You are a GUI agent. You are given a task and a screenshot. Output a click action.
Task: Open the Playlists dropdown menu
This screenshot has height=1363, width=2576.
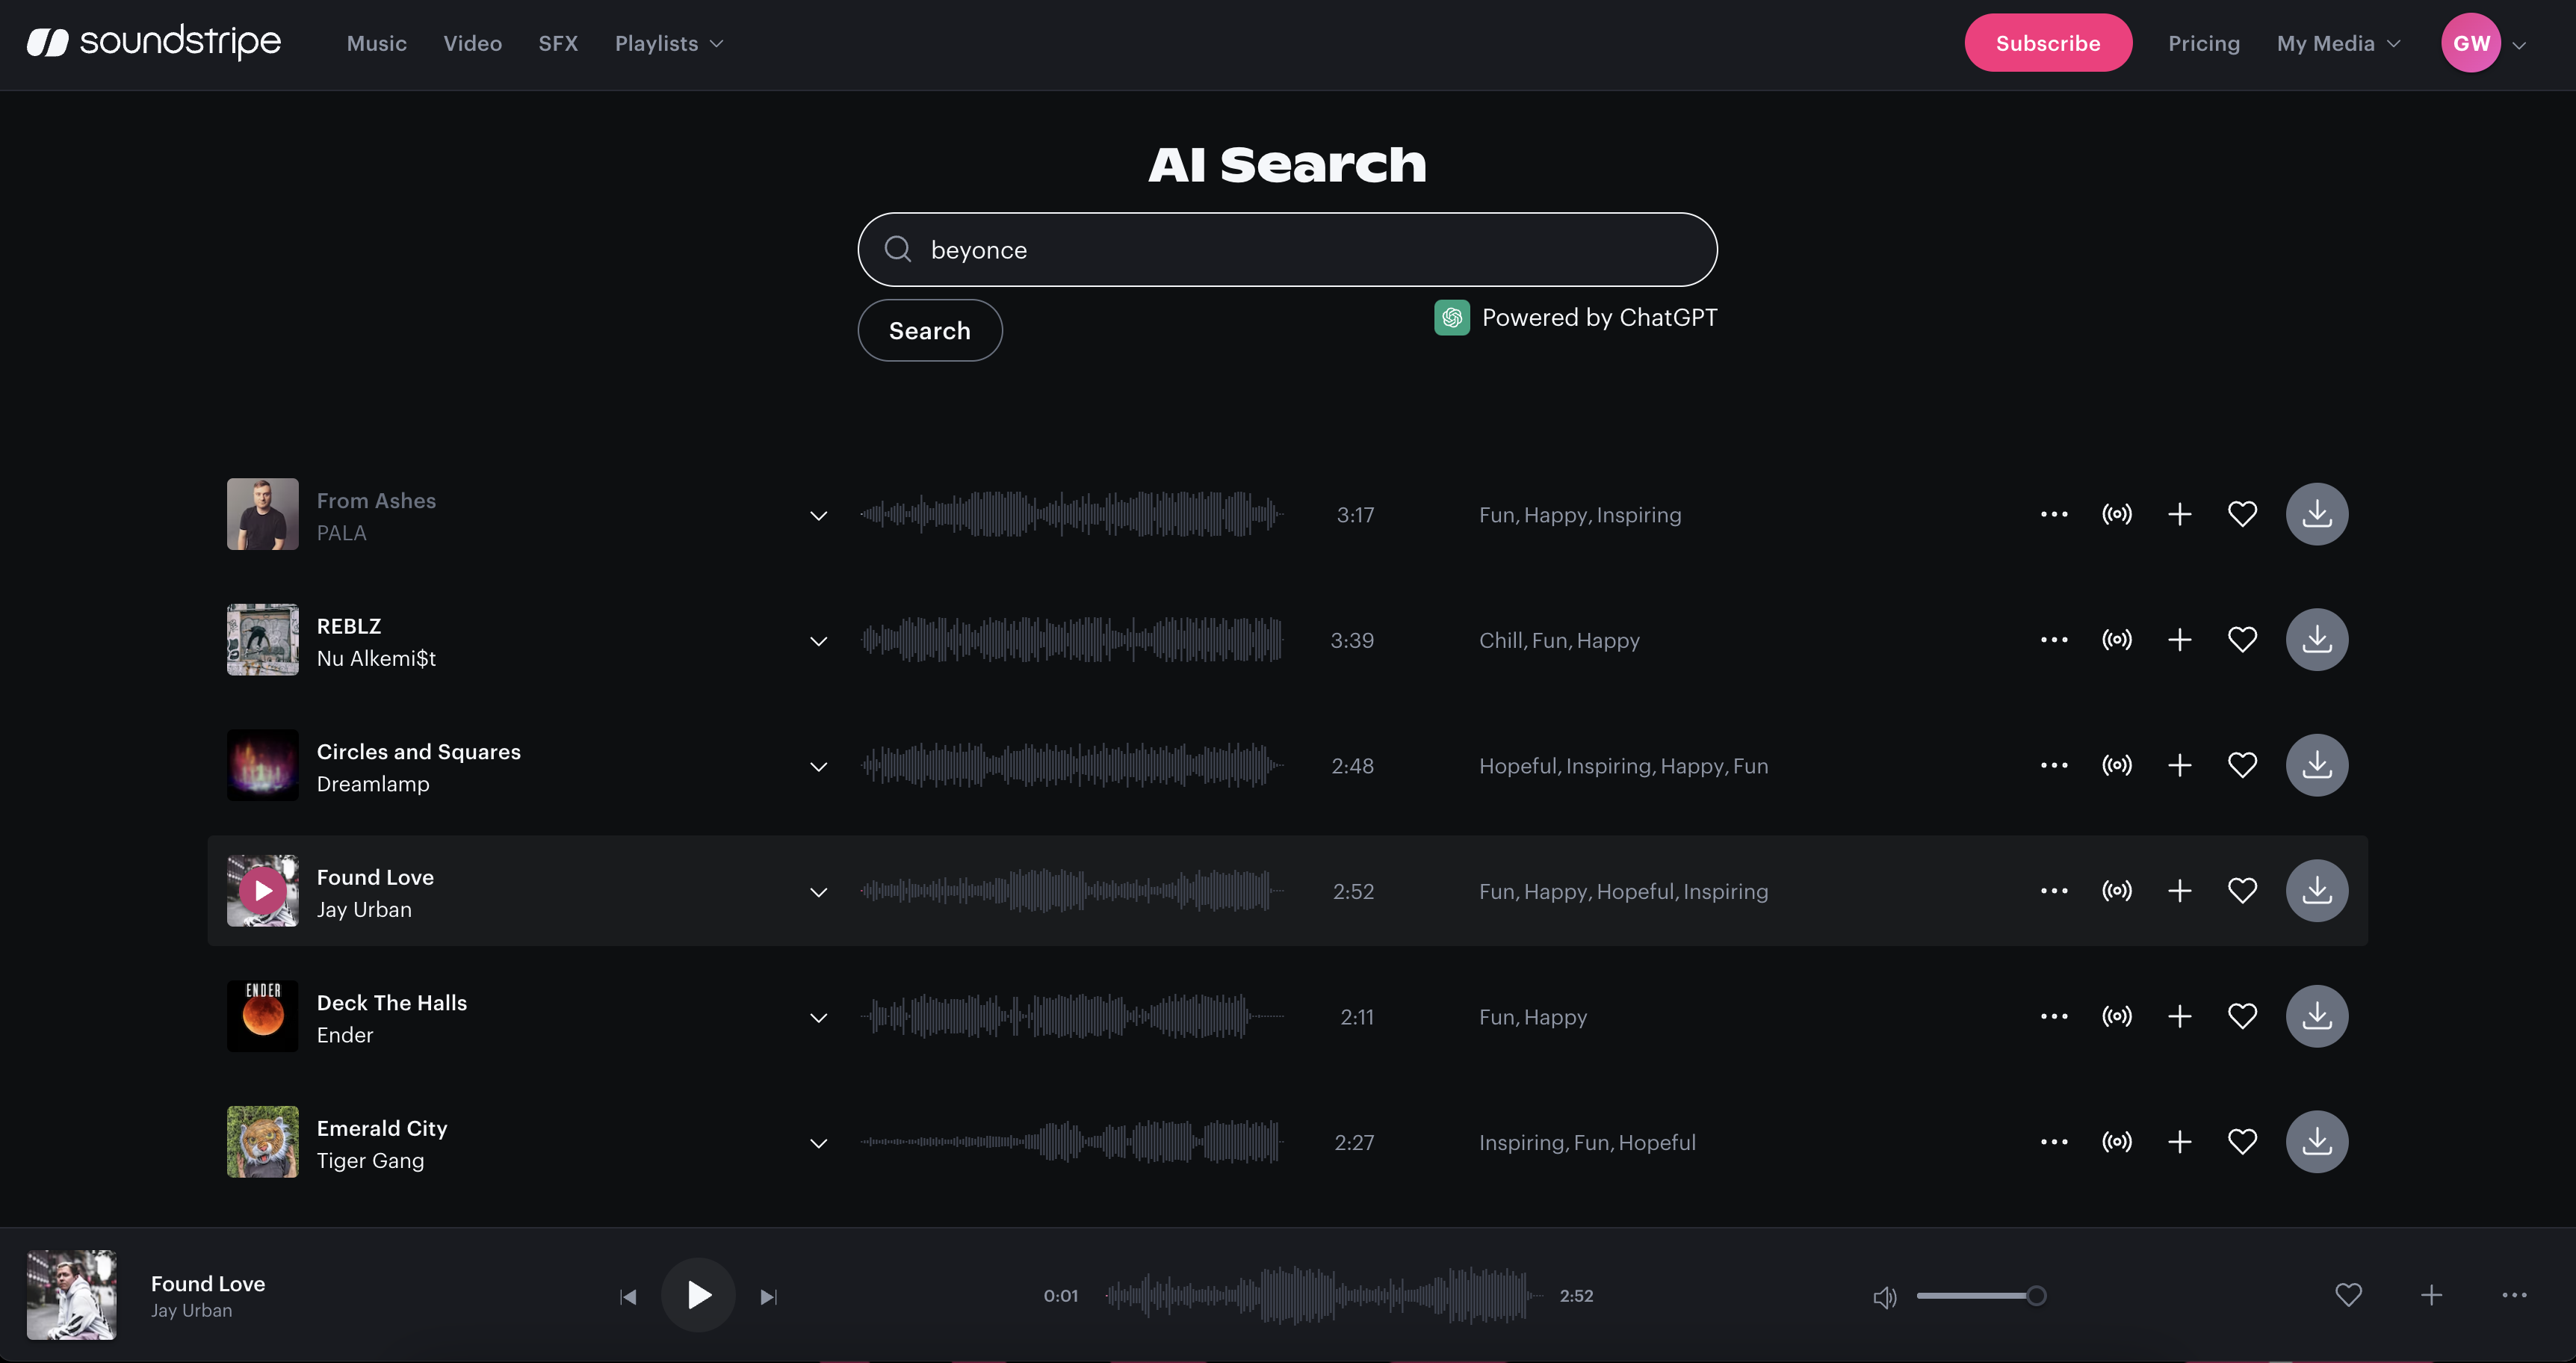pyautogui.click(x=668, y=43)
